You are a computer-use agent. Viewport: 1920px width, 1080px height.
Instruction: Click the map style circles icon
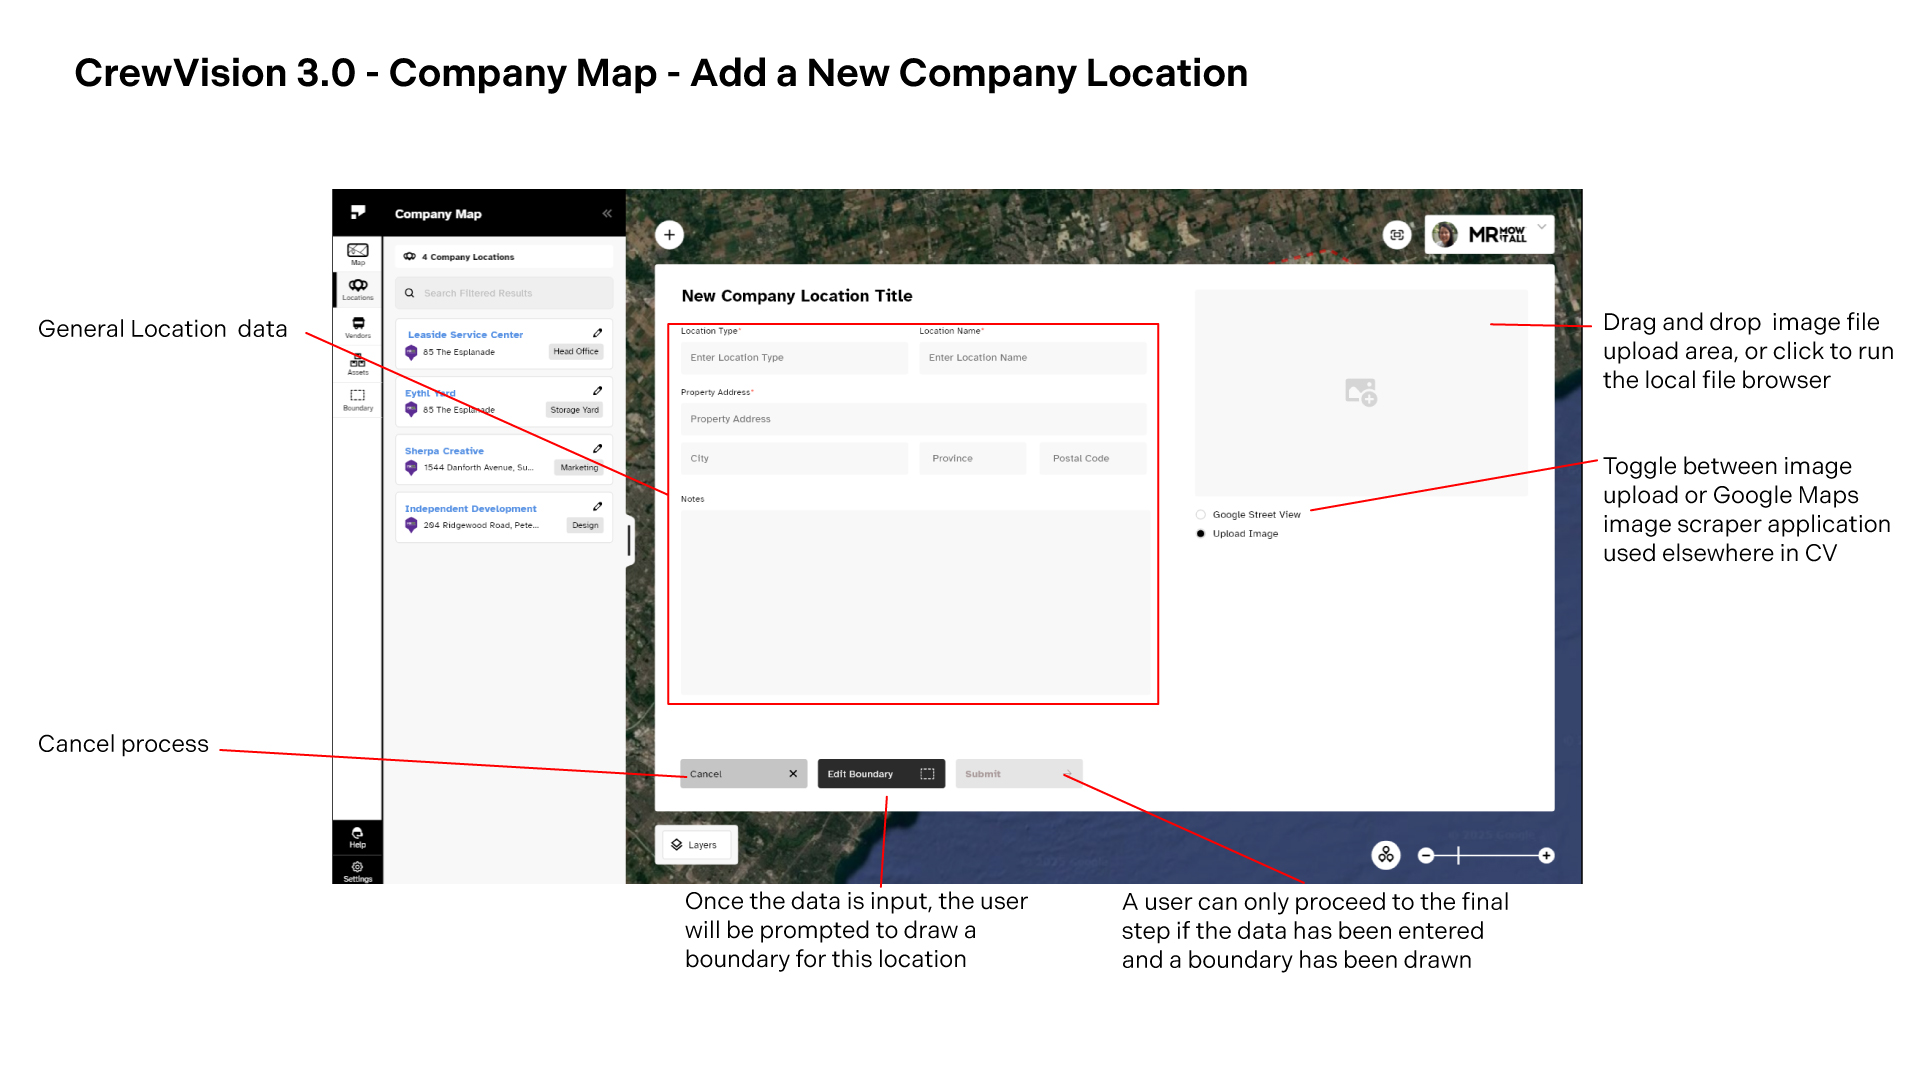coord(1386,855)
